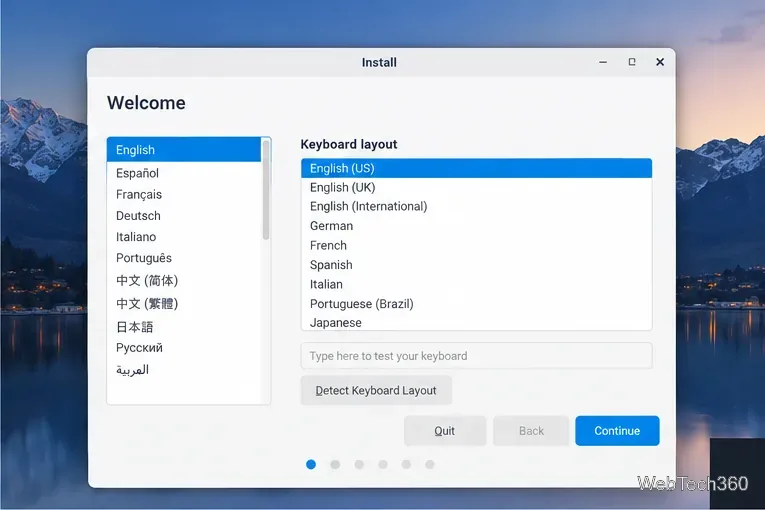Choose Español as the installer language

pyautogui.click(x=184, y=173)
